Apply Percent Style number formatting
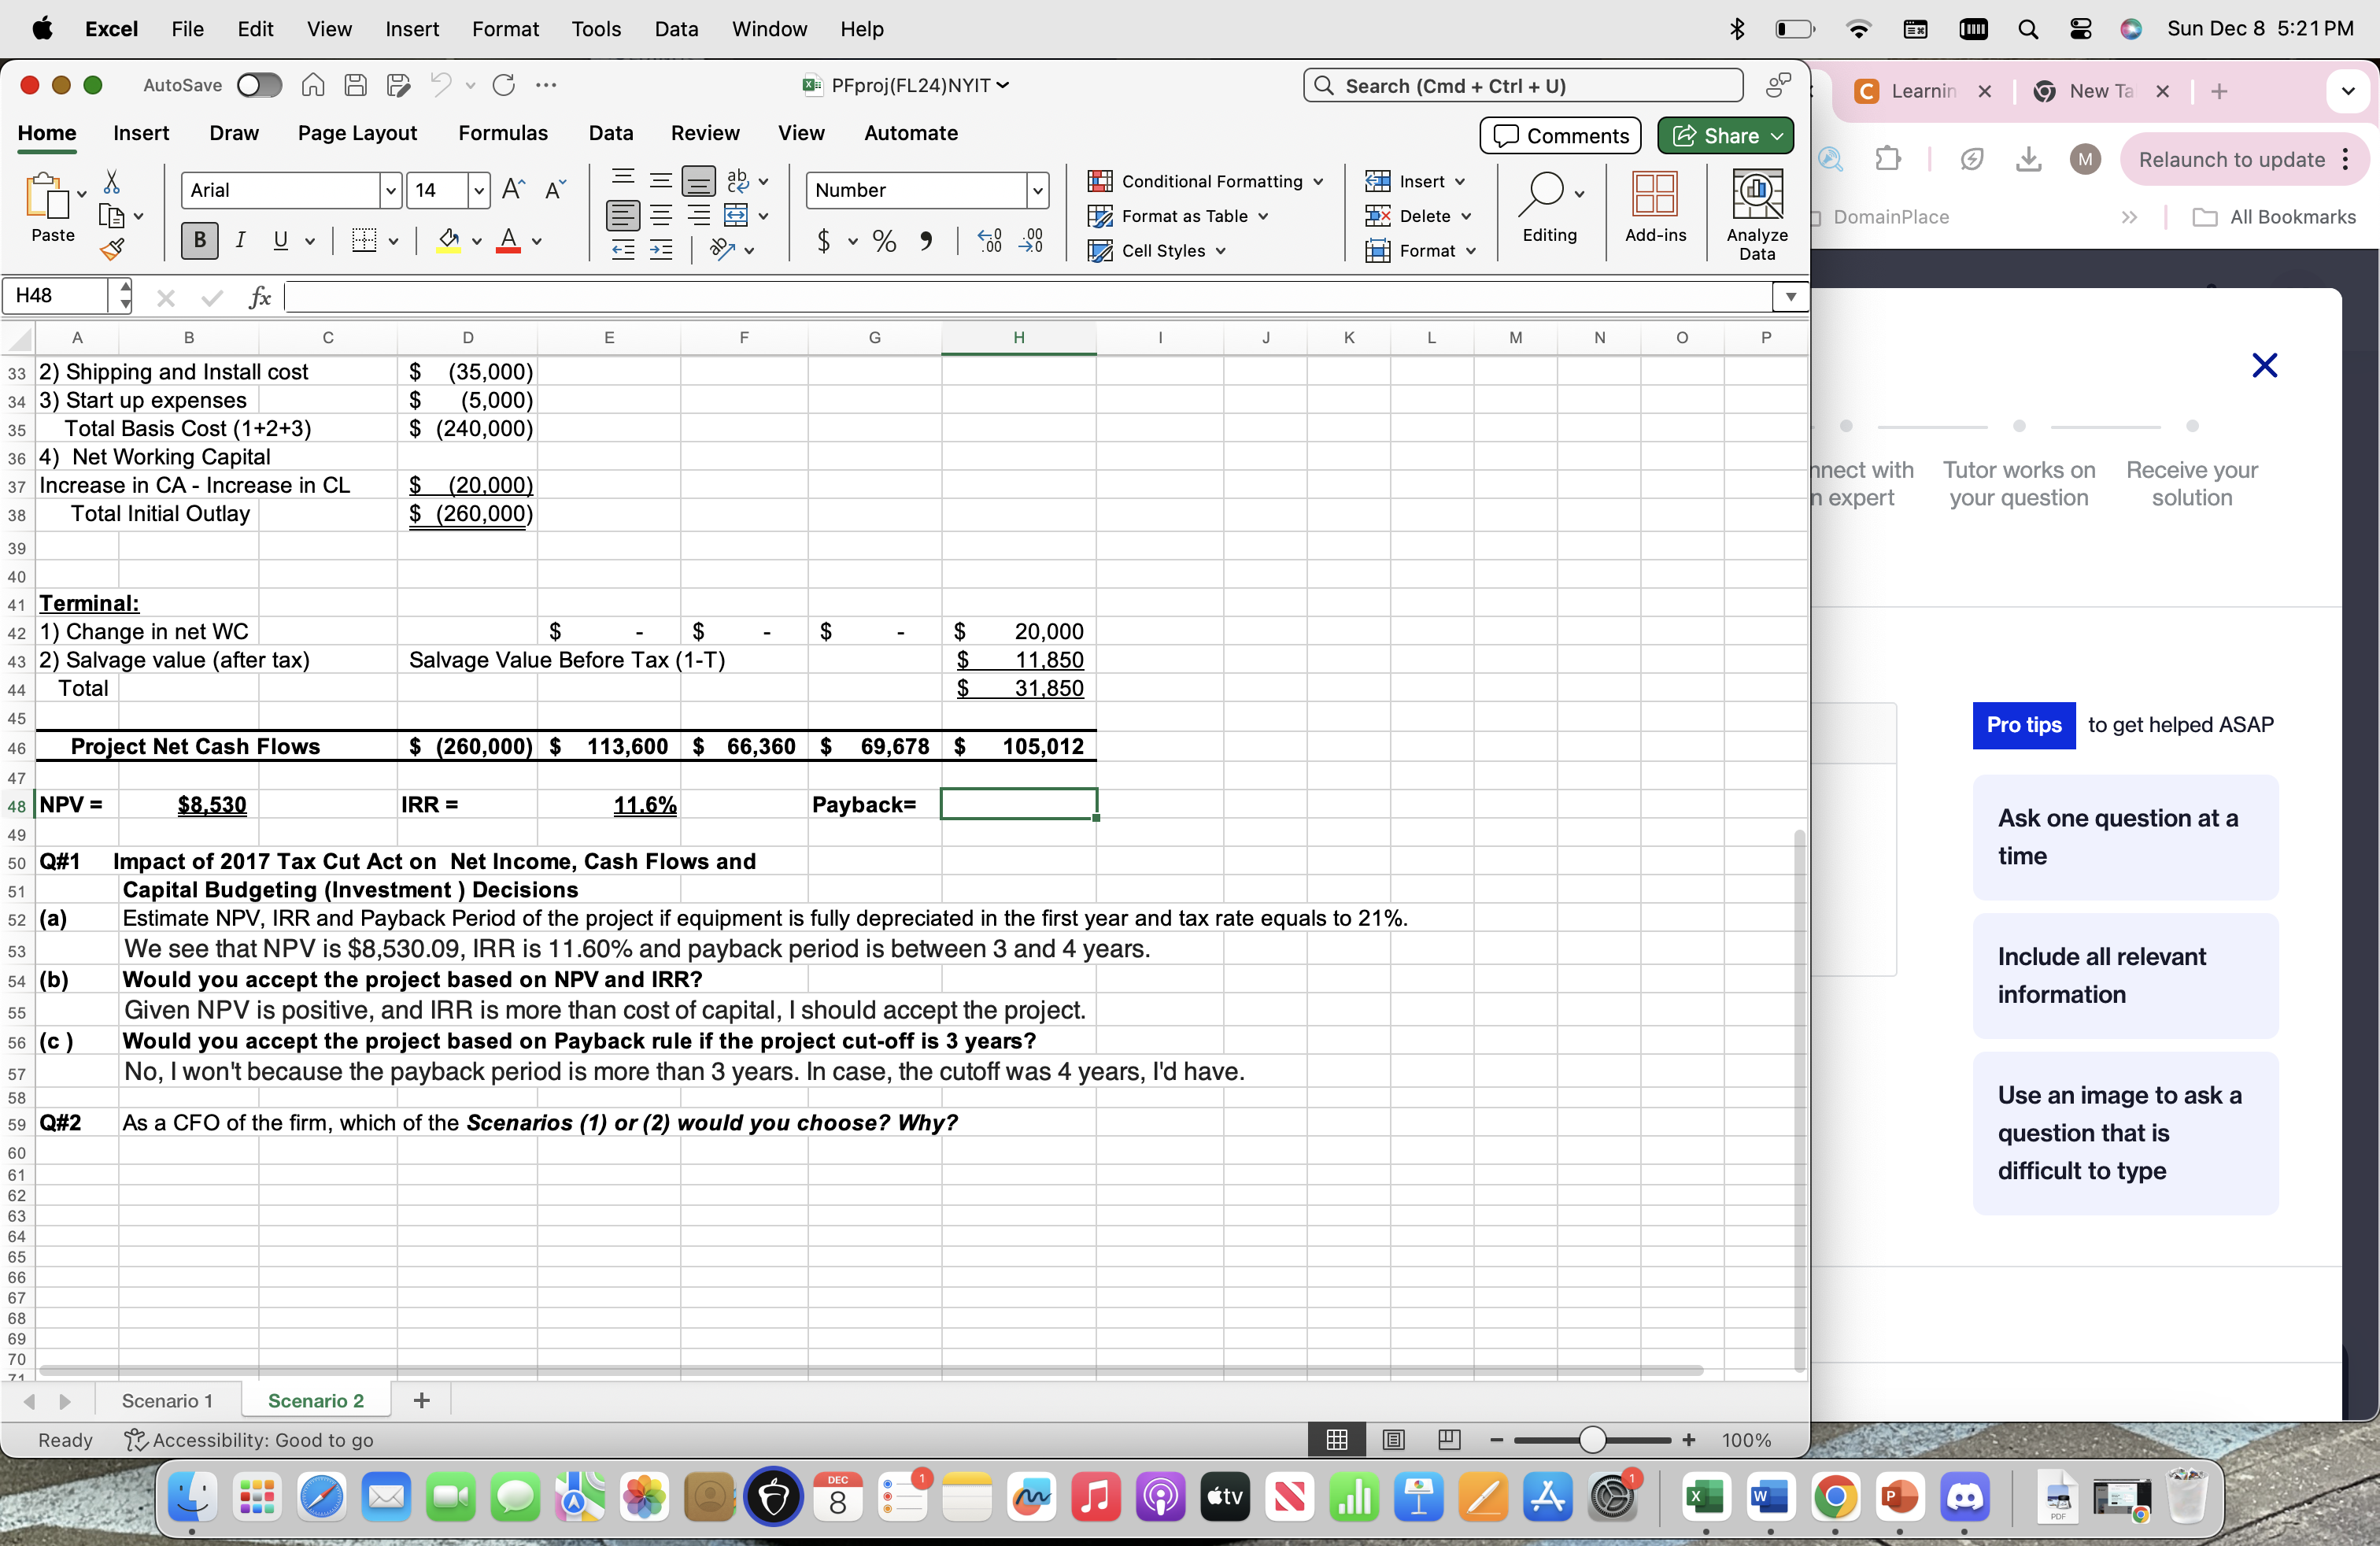This screenshot has width=2380, height=1546. (884, 241)
